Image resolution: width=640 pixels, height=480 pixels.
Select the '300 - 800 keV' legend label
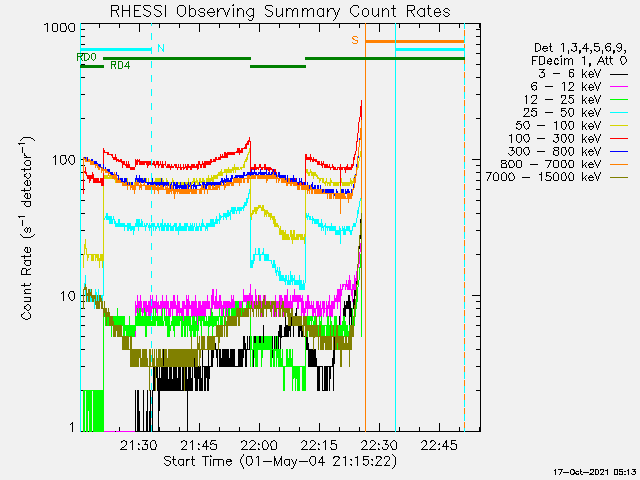click(x=555, y=151)
